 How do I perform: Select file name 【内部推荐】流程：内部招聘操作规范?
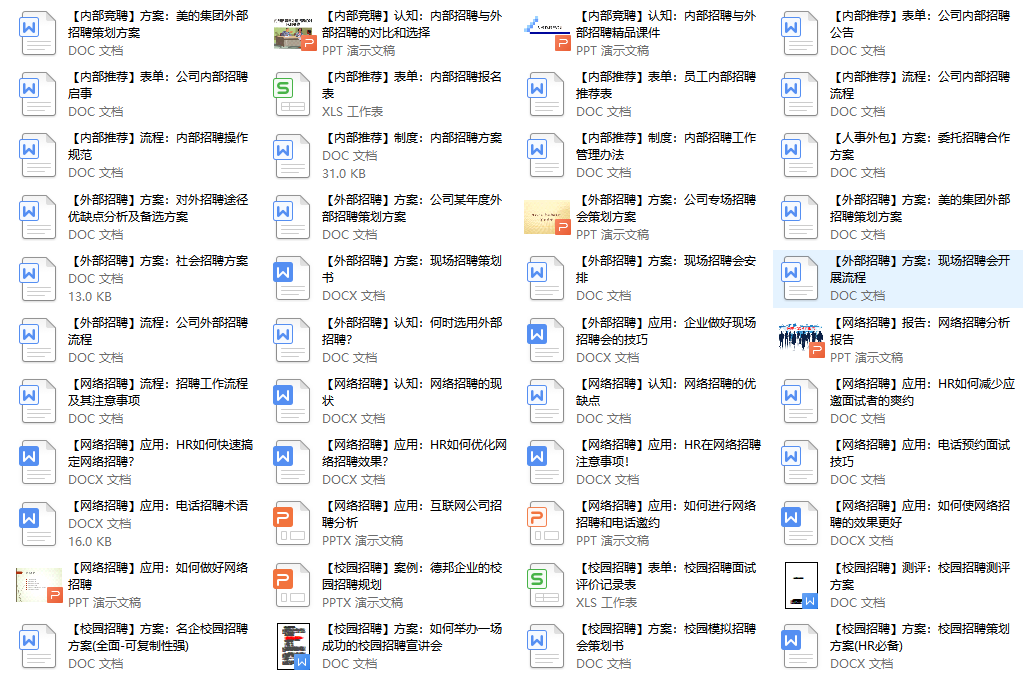click(158, 146)
